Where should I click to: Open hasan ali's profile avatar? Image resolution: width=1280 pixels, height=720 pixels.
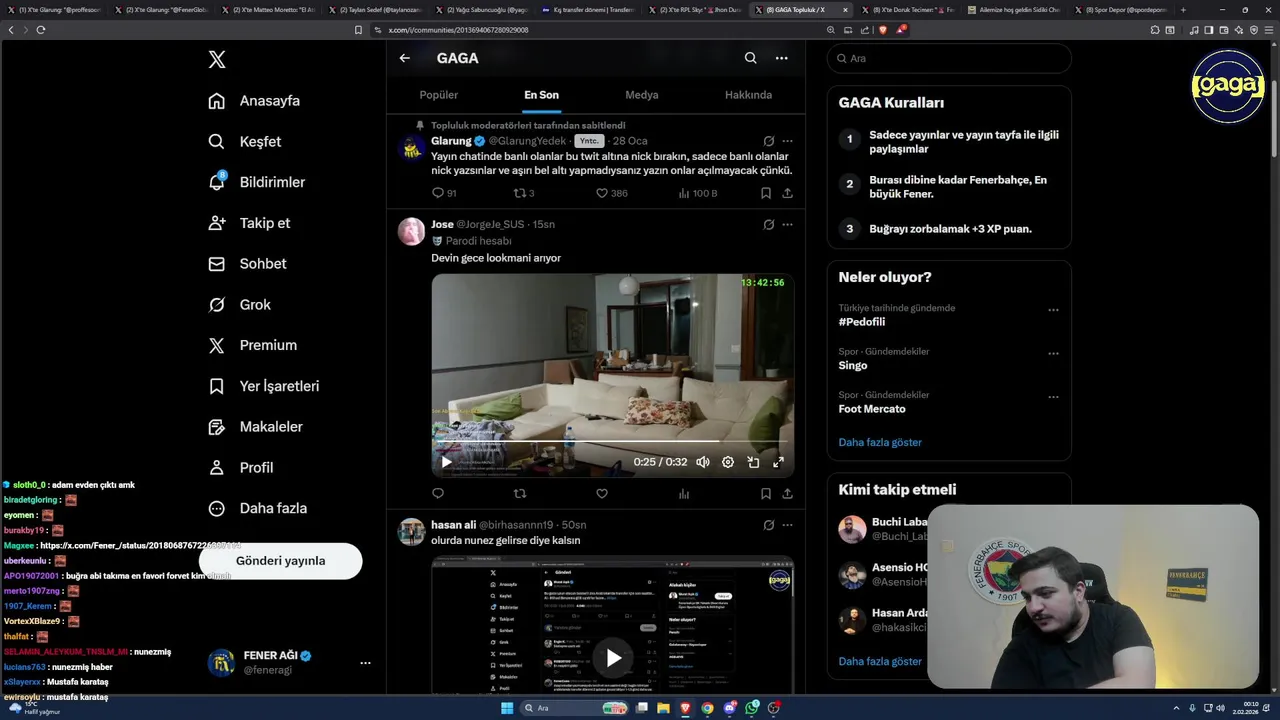[x=411, y=531]
